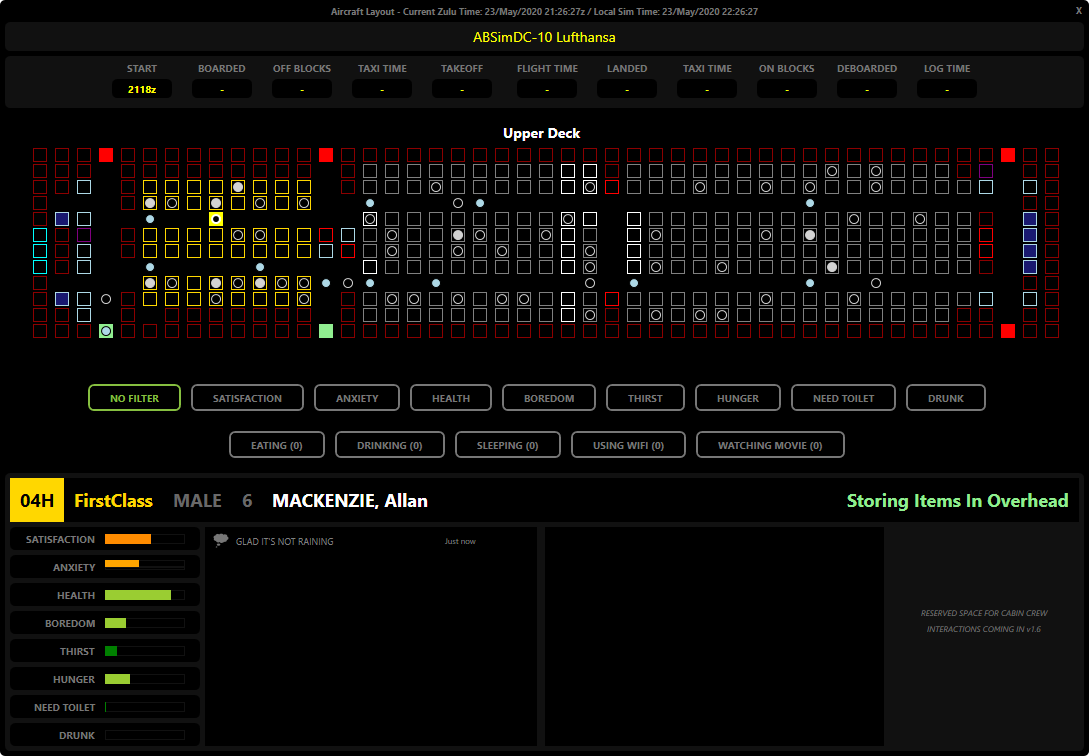Click the TAKEOFF time field

pyautogui.click(x=462, y=90)
